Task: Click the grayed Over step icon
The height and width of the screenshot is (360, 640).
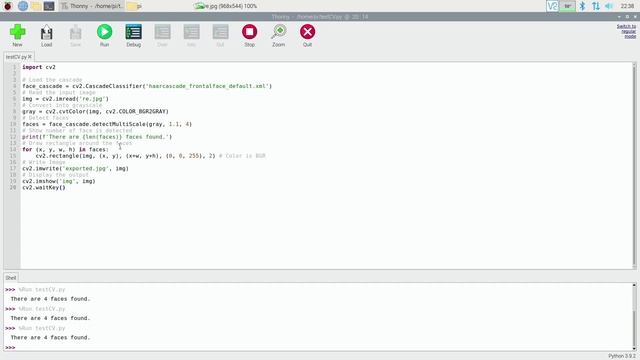Action: click(x=162, y=36)
